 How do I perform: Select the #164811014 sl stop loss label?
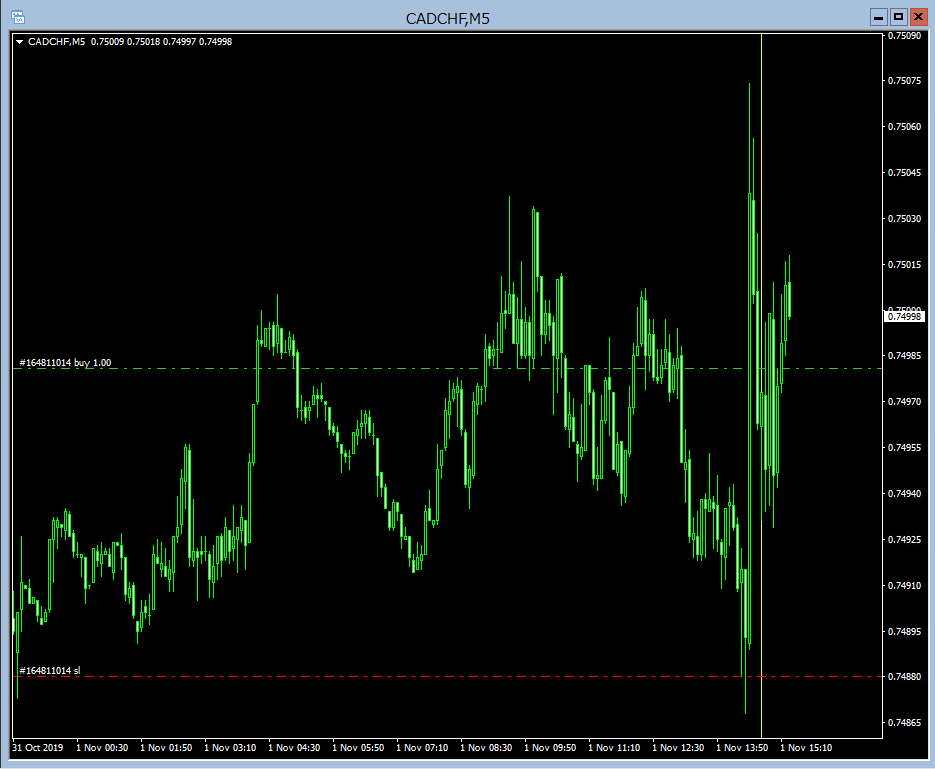coord(49,671)
